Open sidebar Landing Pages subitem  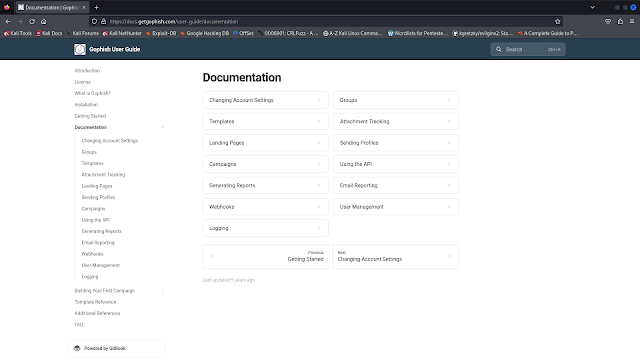[97, 186]
